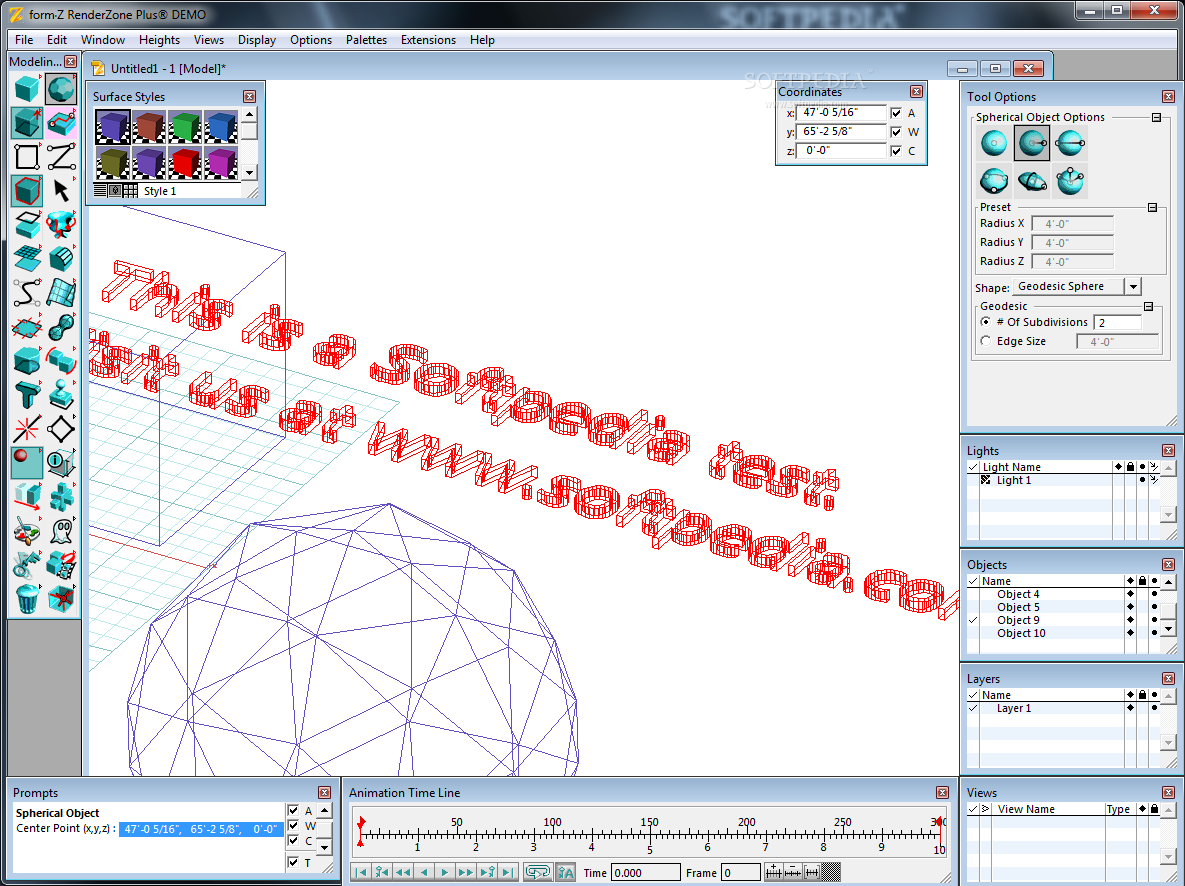Click the # Of Subdivisions value field
Viewport: 1185px width, 886px height.
pyautogui.click(x=1118, y=323)
